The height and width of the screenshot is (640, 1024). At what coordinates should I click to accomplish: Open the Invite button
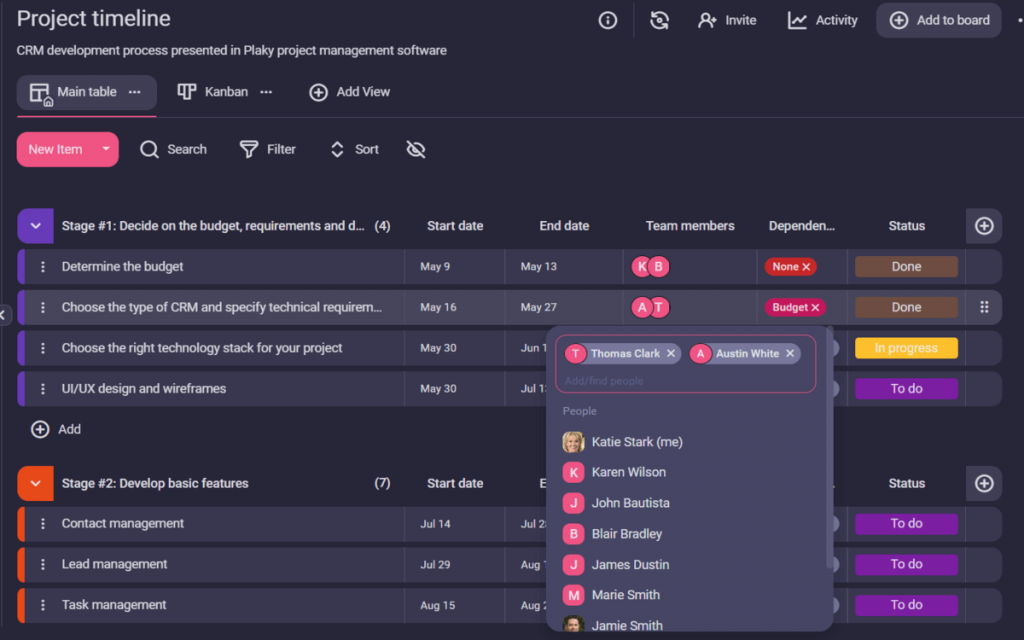coord(727,20)
